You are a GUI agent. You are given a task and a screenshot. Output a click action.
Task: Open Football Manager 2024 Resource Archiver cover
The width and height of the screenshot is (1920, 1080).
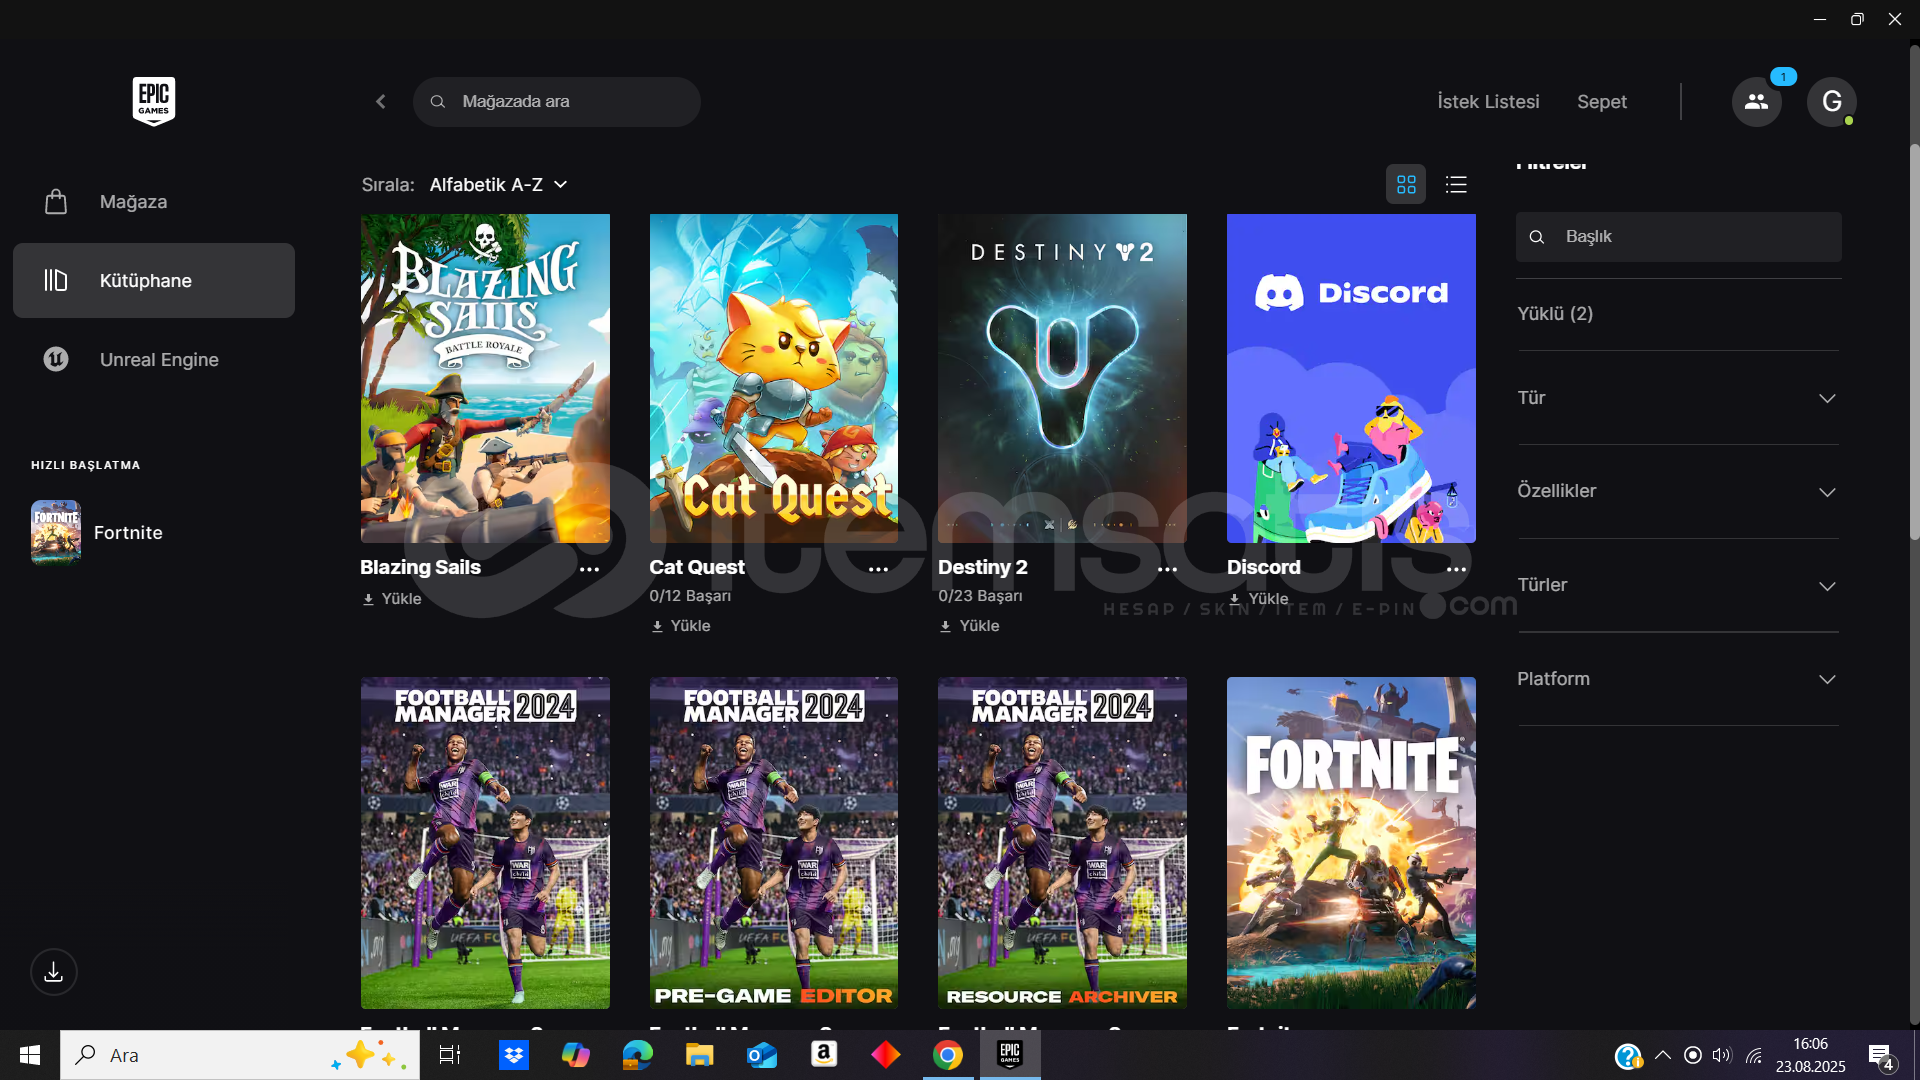pyautogui.click(x=1062, y=843)
